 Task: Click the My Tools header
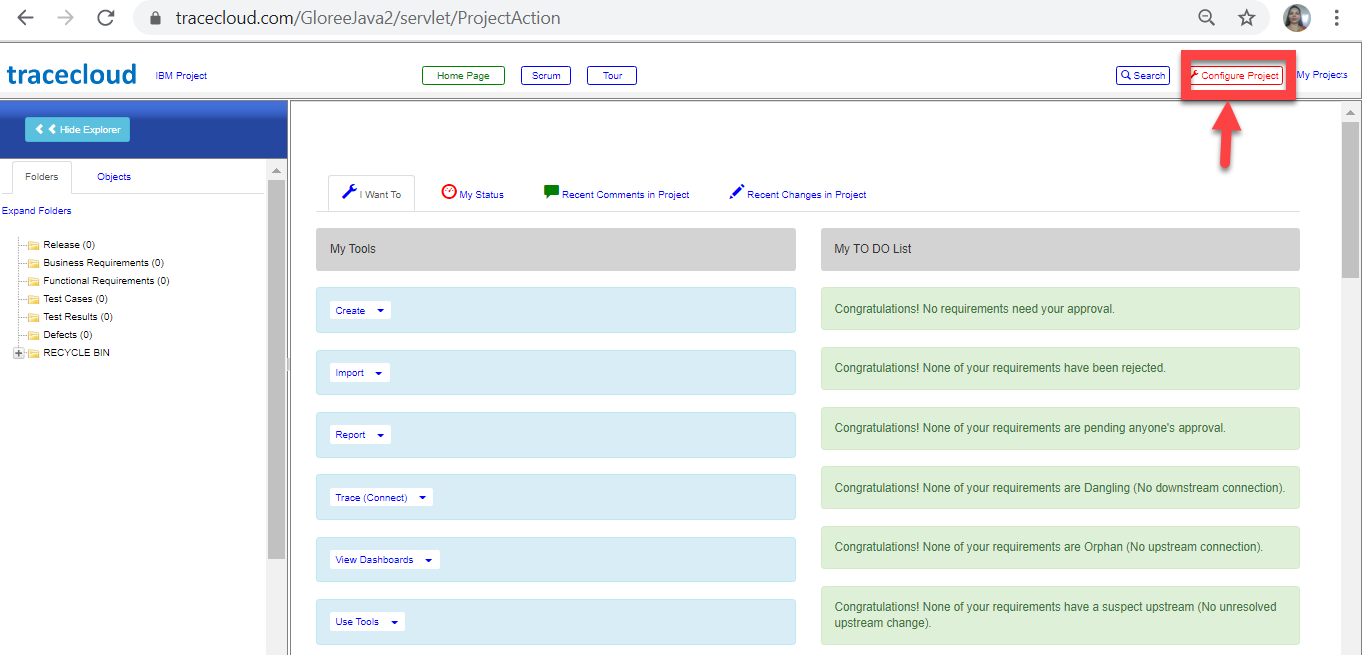pyautogui.click(x=556, y=249)
